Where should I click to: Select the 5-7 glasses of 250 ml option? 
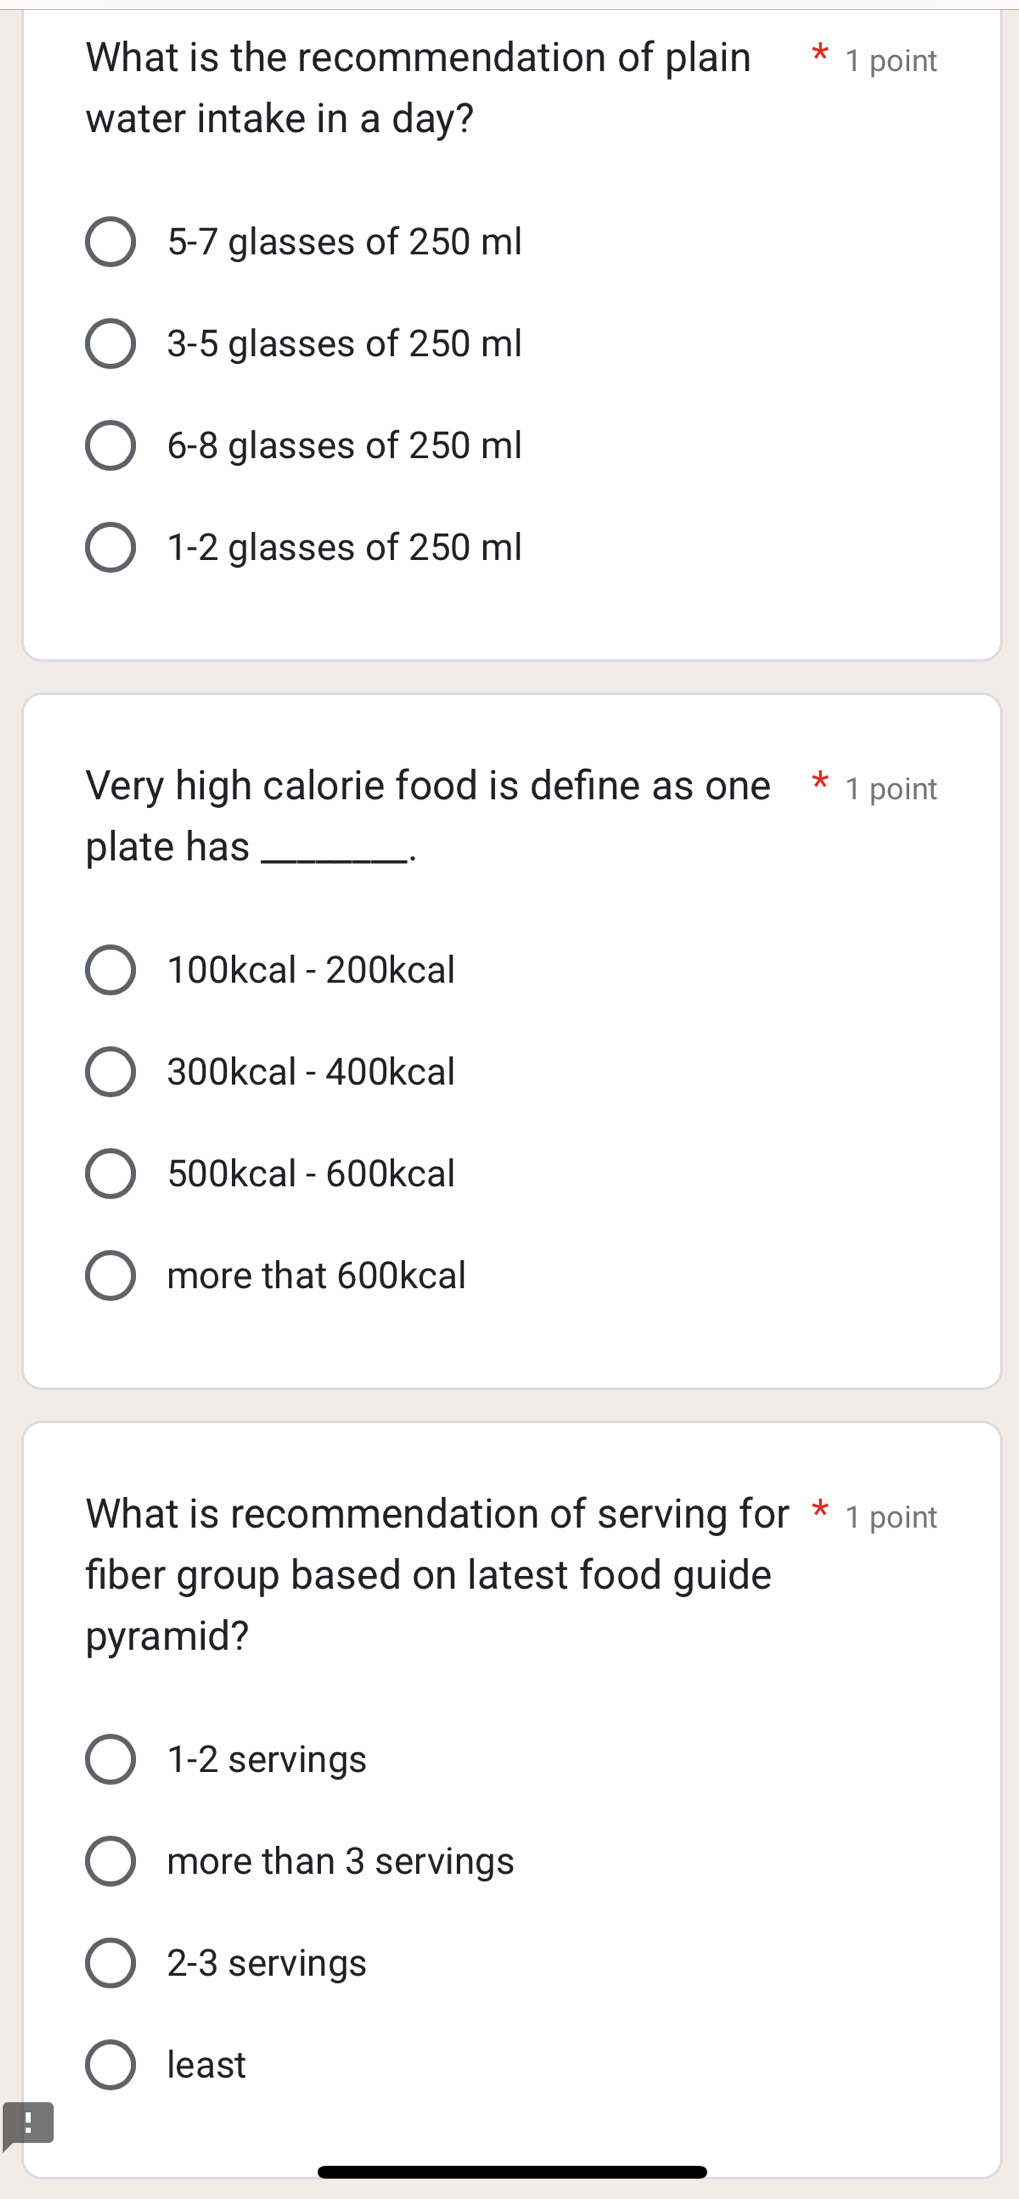coord(110,242)
